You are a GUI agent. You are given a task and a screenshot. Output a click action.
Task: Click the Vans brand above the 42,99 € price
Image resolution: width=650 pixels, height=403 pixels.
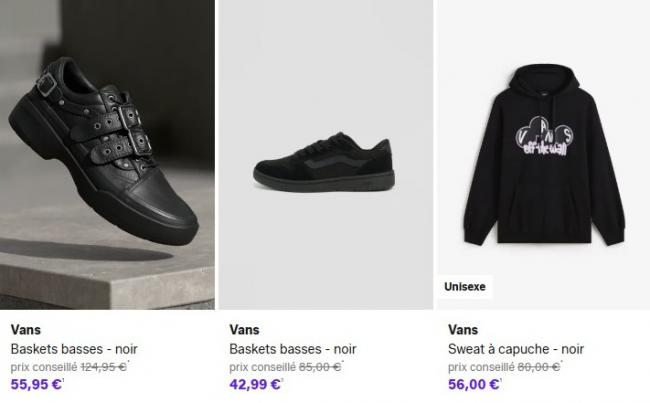click(244, 330)
